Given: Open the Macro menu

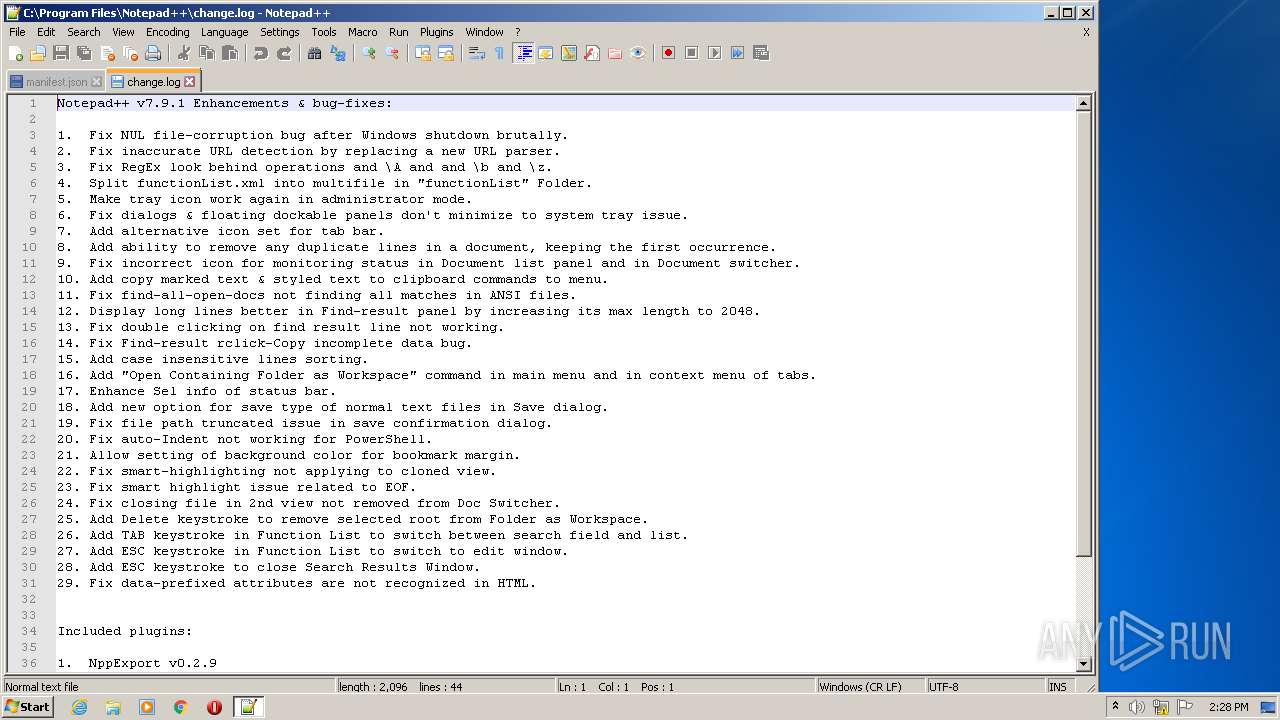Looking at the screenshot, I should pyautogui.click(x=363, y=32).
